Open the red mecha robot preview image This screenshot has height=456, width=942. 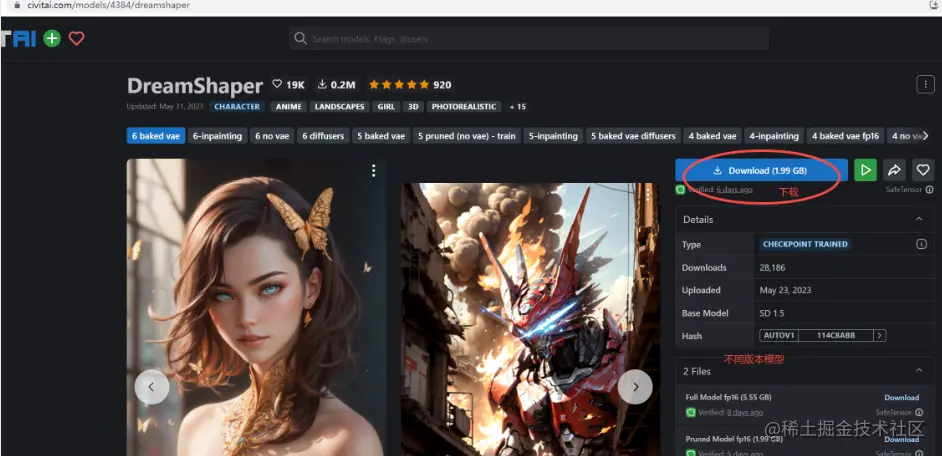(530, 319)
